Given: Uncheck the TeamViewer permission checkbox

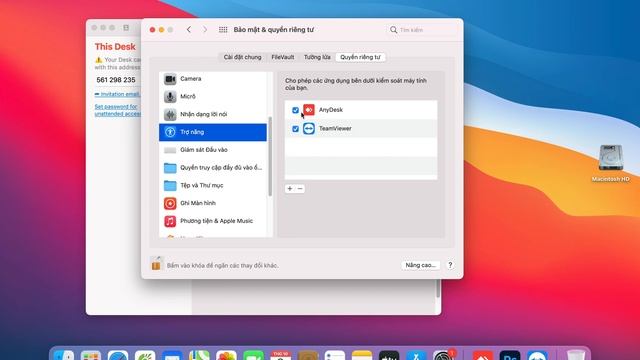Looking at the screenshot, I should click(296, 129).
